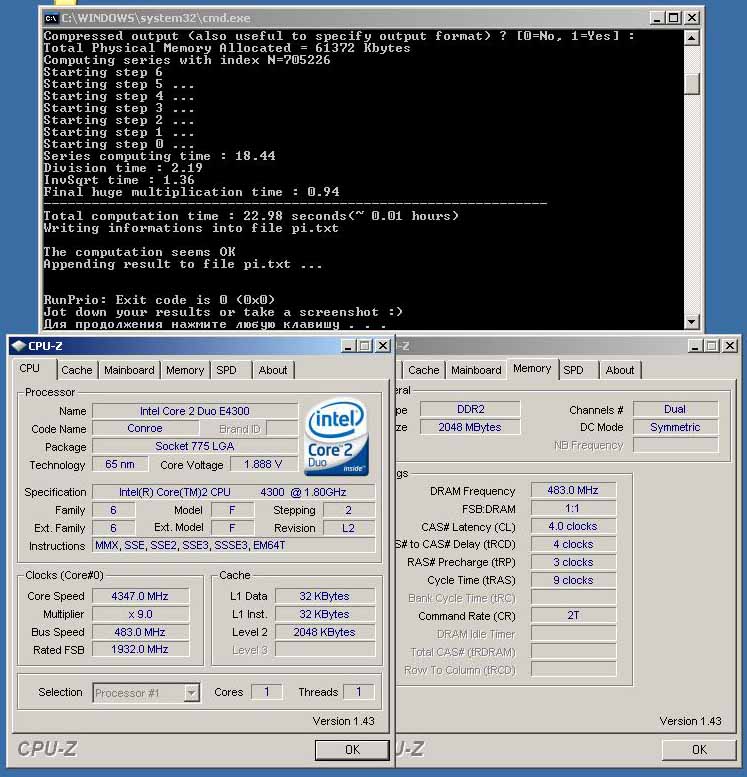
Task: Close the left CPU-Z window
Action: tap(383, 346)
